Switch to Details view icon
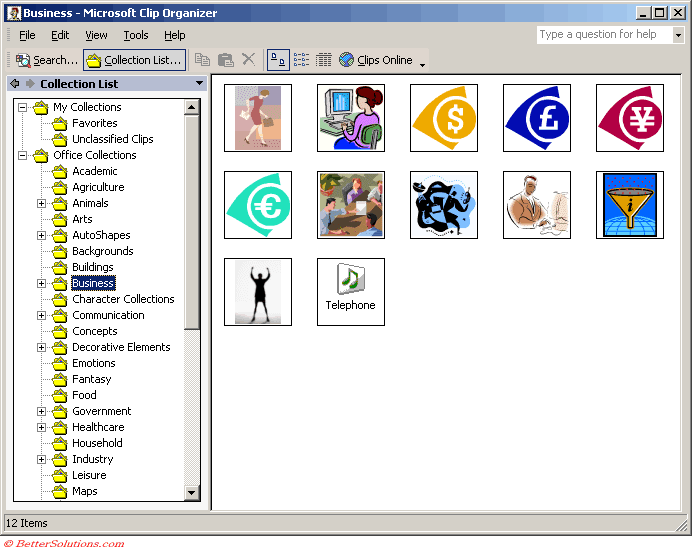692x551 pixels. coord(323,60)
